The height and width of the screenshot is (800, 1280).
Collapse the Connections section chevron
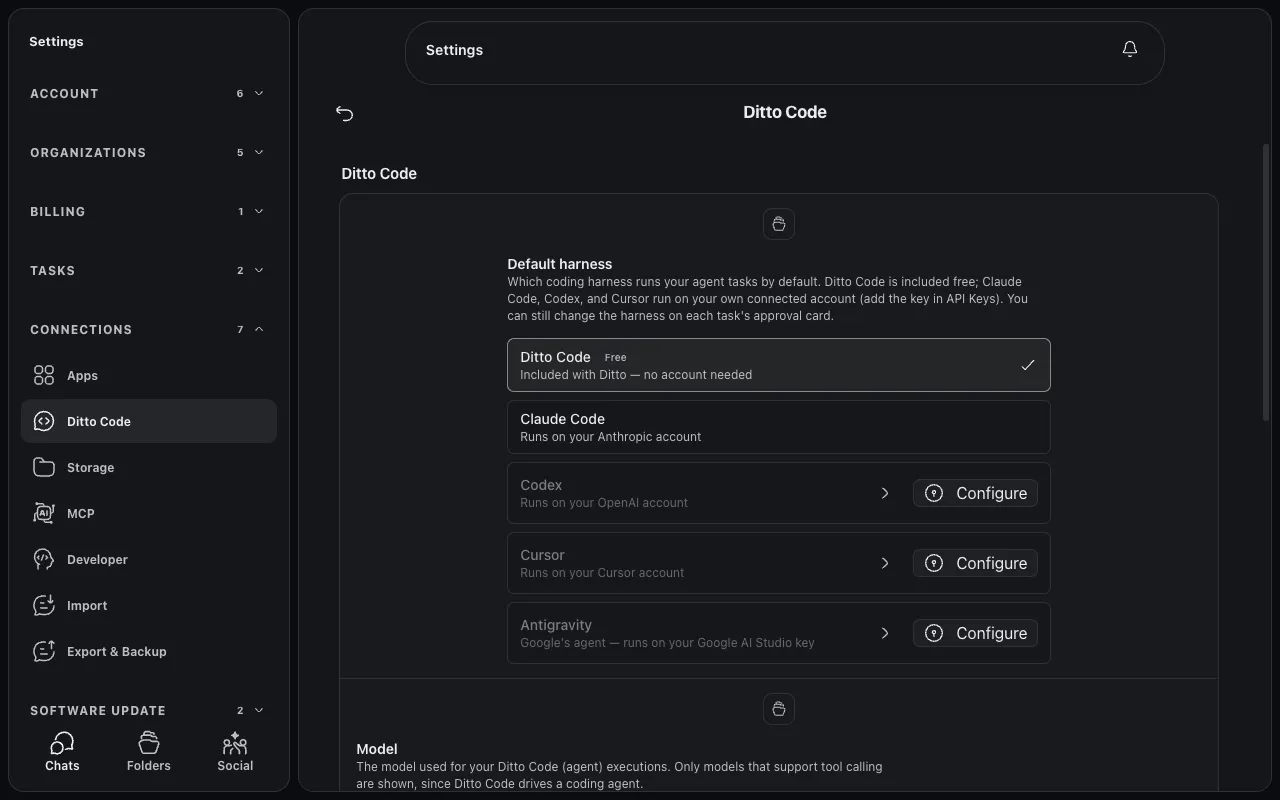(x=259, y=329)
